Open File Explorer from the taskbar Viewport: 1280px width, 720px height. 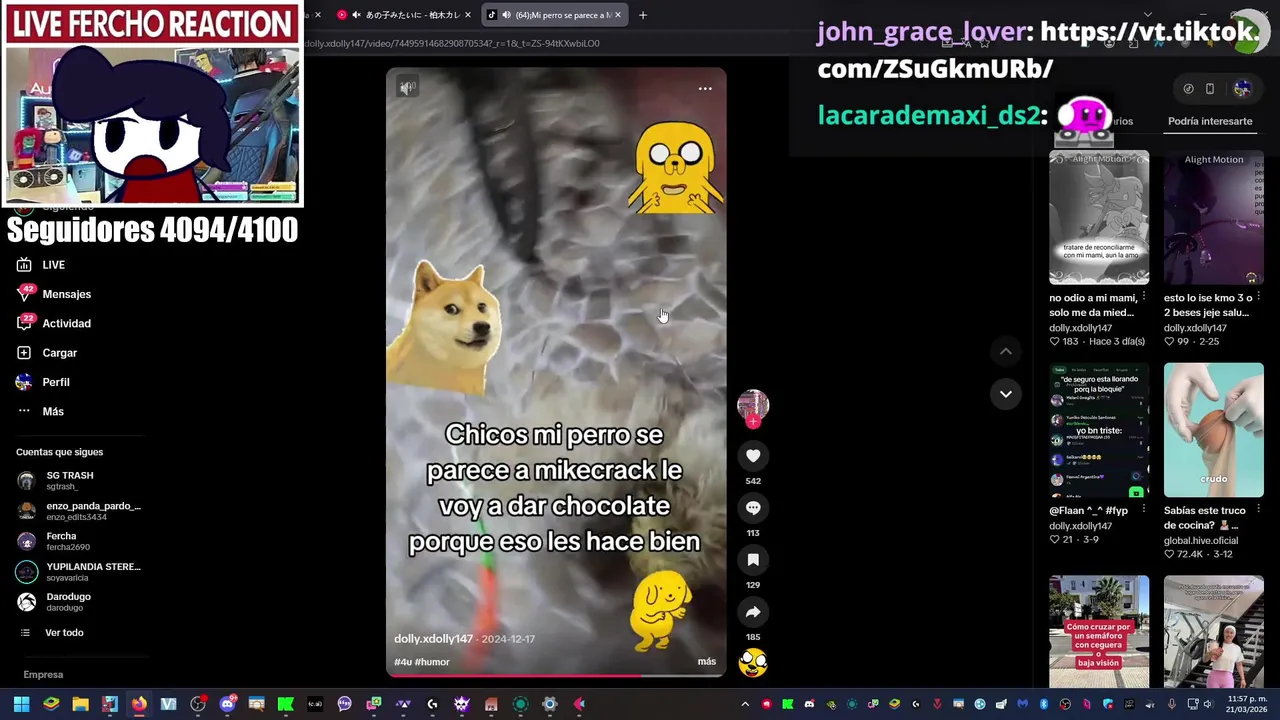pyautogui.click(x=80, y=704)
